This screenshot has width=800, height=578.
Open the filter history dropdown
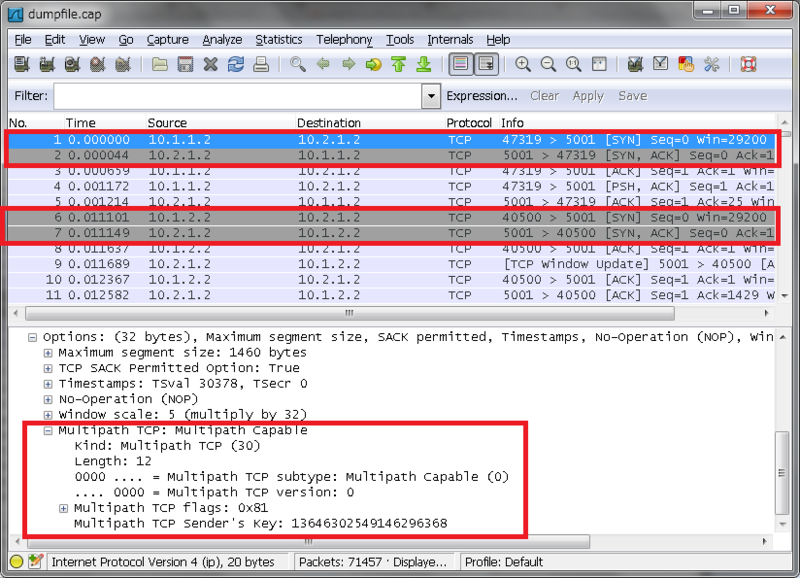(430, 96)
